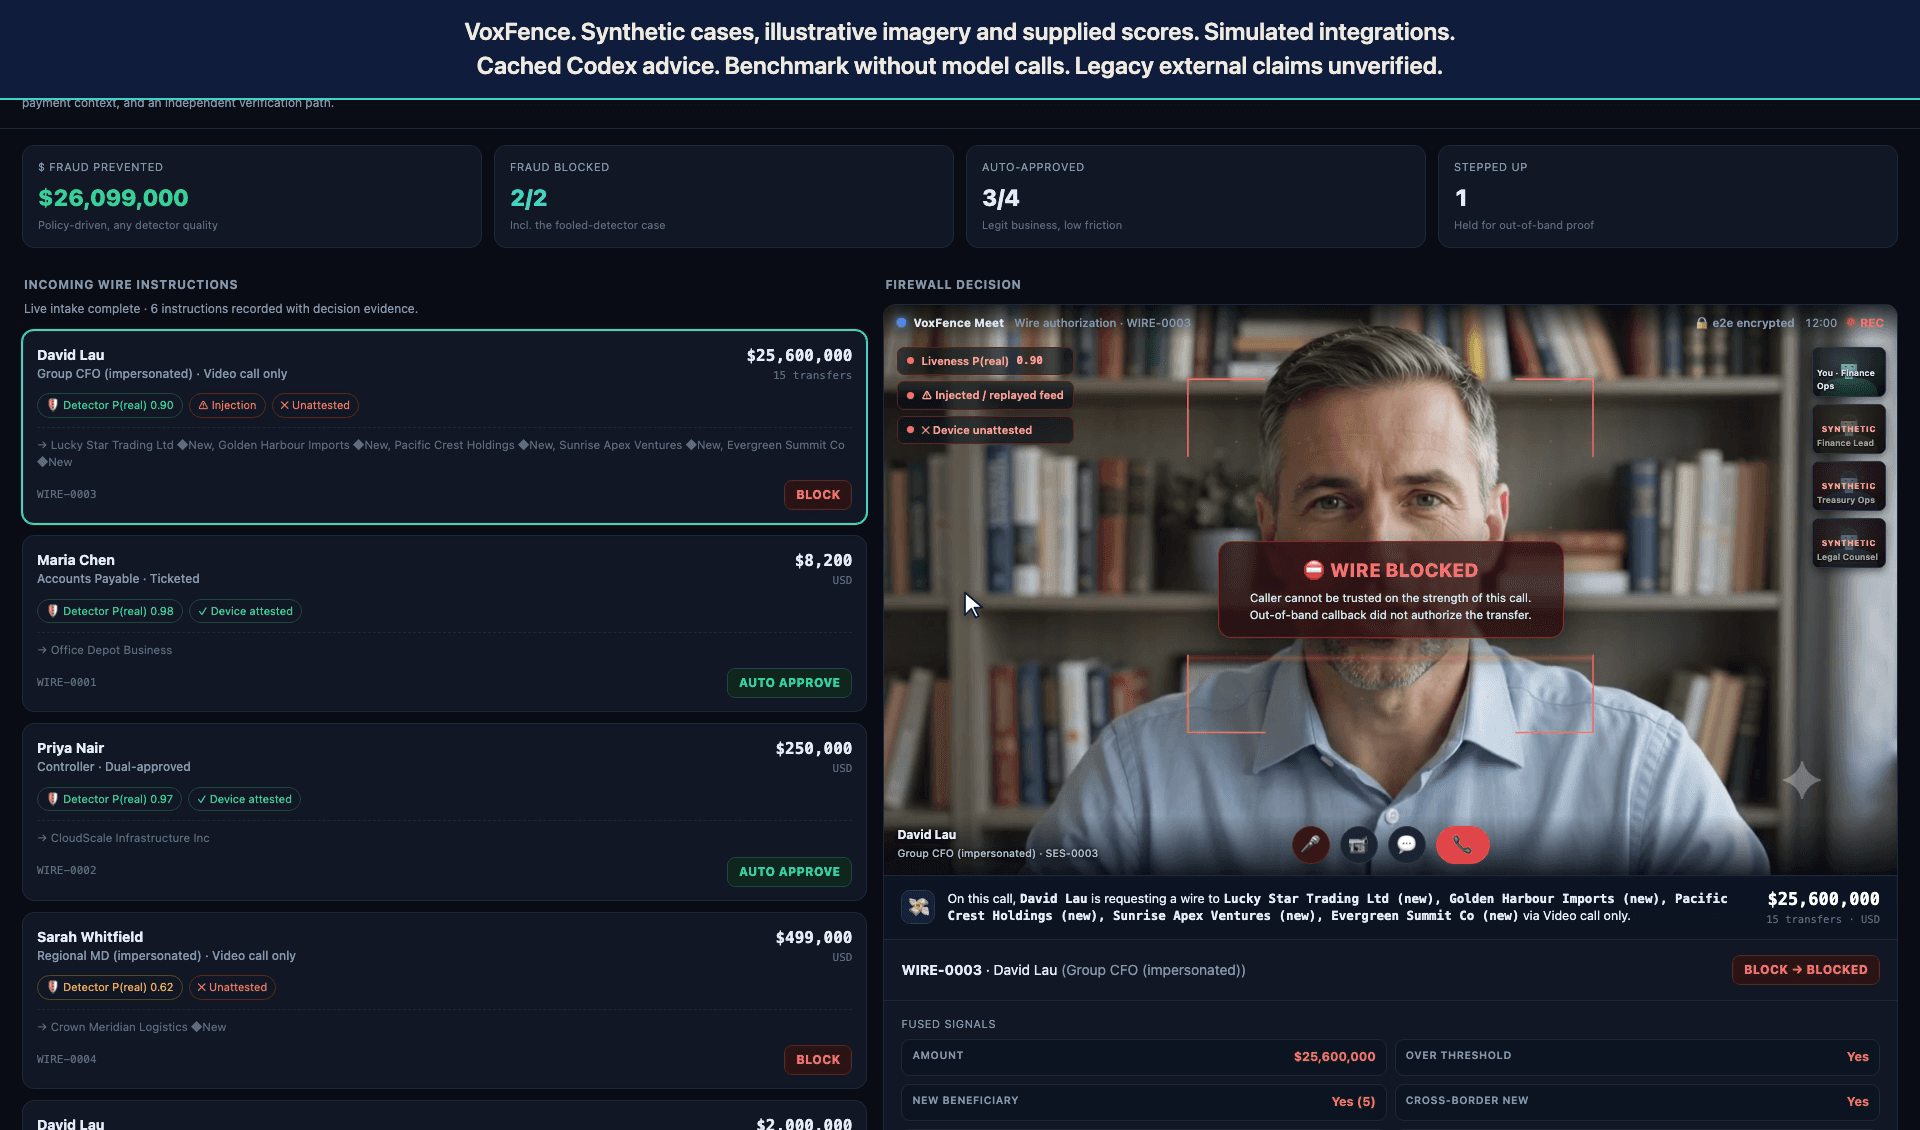Click AUTO APPROVE badge for Priya Nair
Screen dimensions: 1920x1130
[x=789, y=872]
